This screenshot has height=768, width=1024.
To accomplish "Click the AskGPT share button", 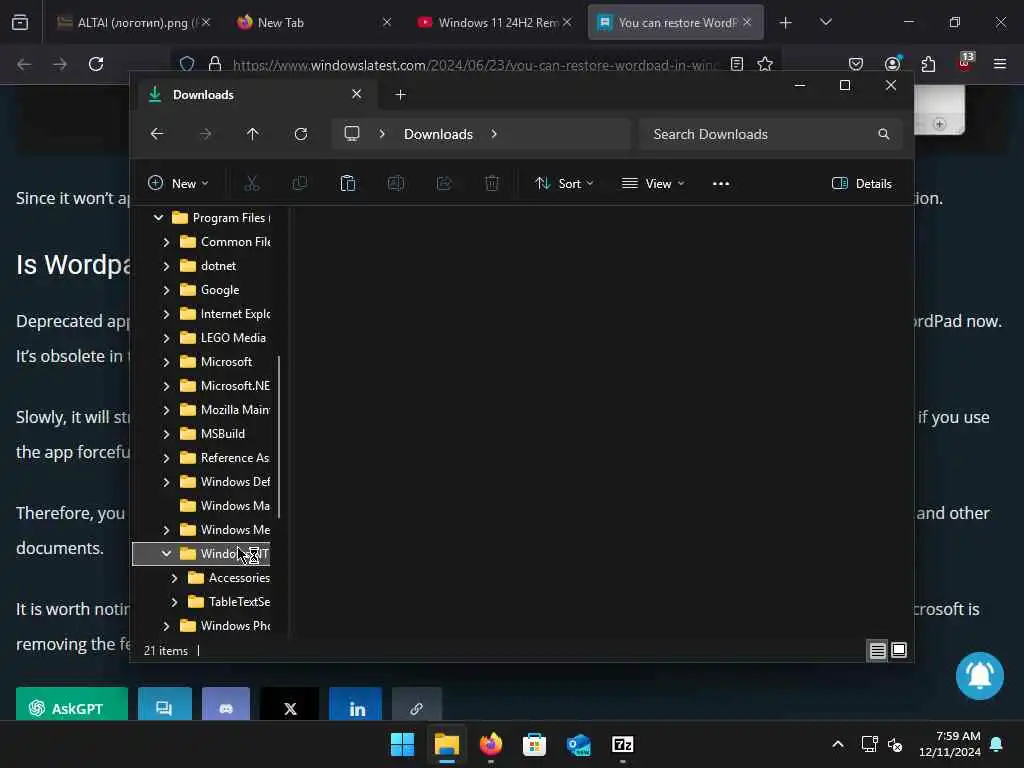I will click(x=72, y=705).
